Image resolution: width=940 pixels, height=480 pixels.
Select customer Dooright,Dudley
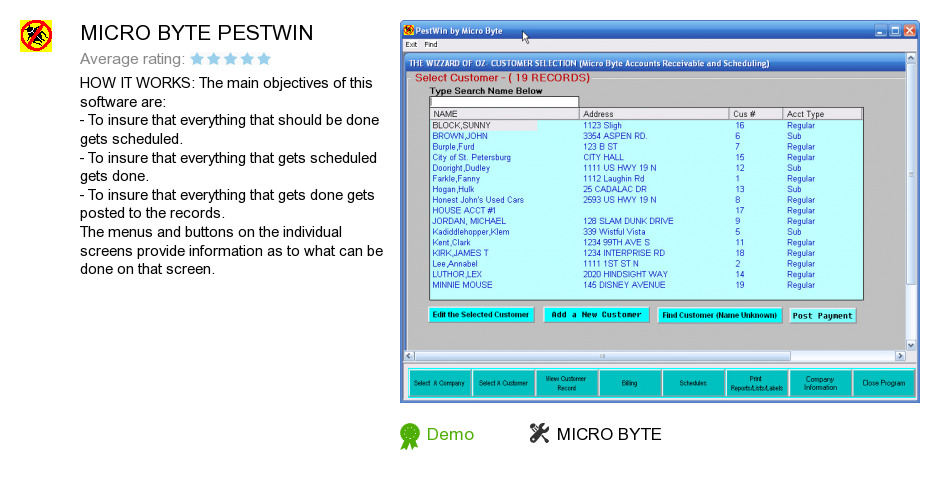click(x=461, y=168)
